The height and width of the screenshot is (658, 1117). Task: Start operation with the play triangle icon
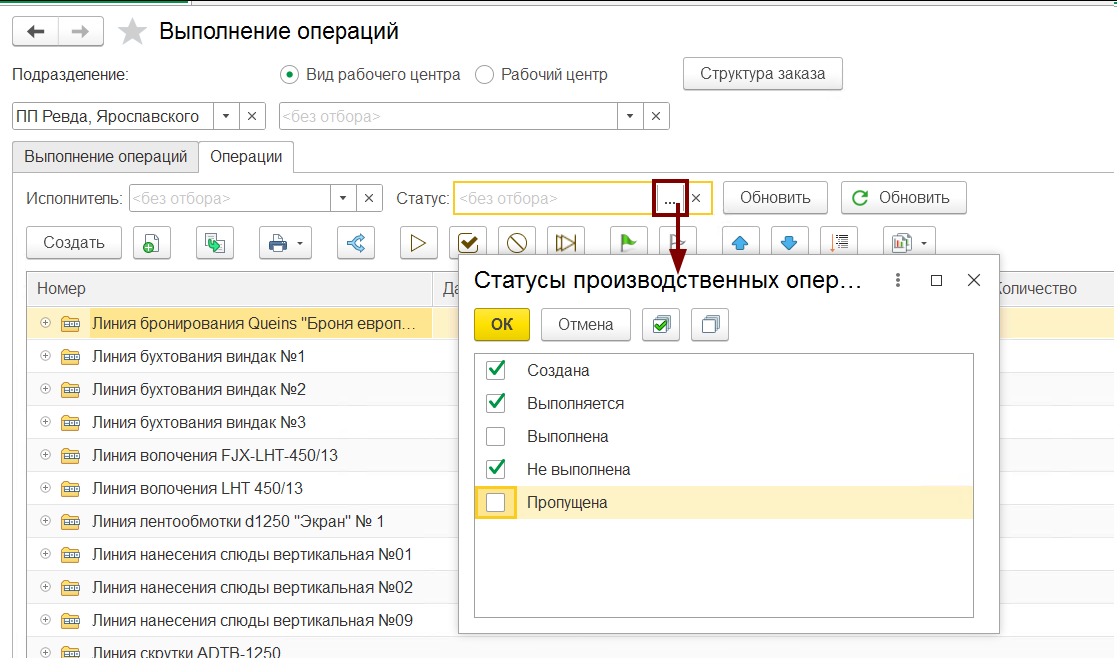tap(418, 243)
